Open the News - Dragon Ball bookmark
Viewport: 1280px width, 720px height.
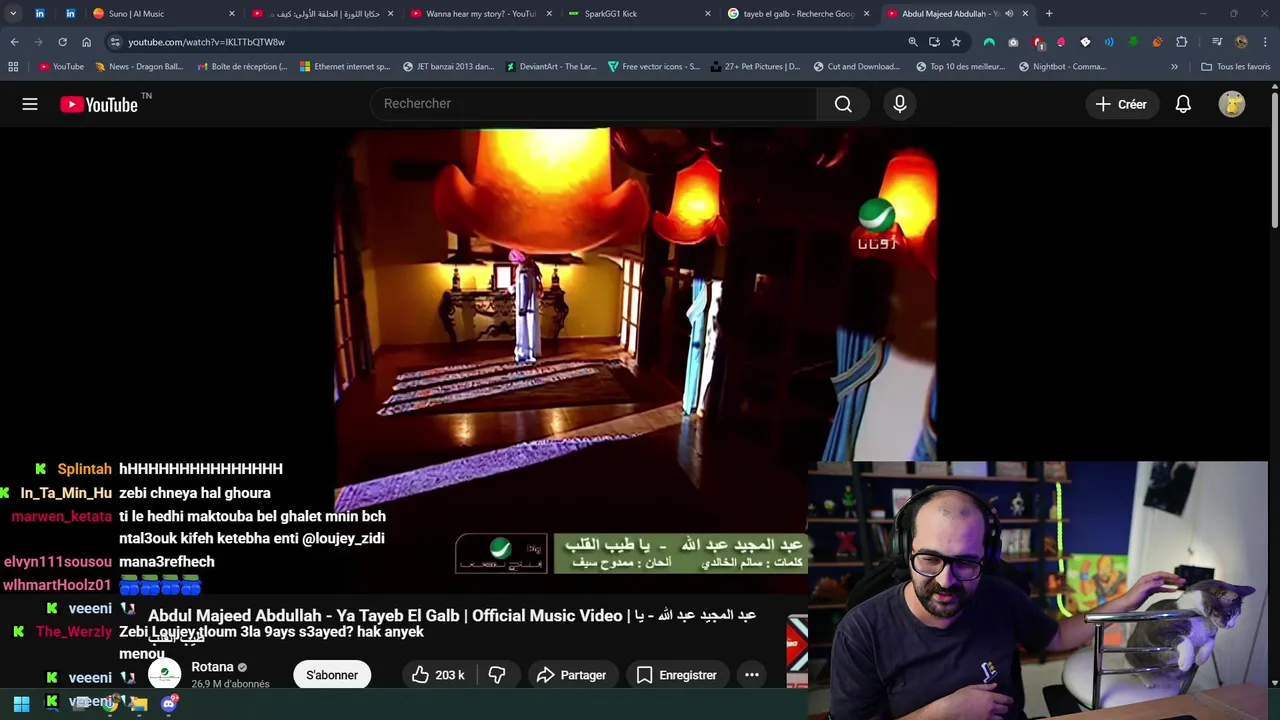[x=139, y=67]
